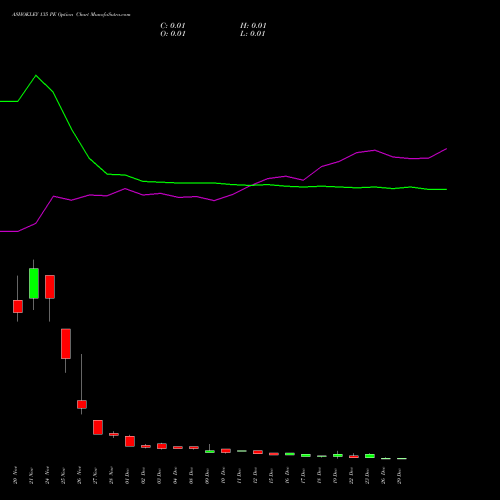500x500 pixels.
Task: Select the low price 'L: 0.01' value
Action: [253, 34]
